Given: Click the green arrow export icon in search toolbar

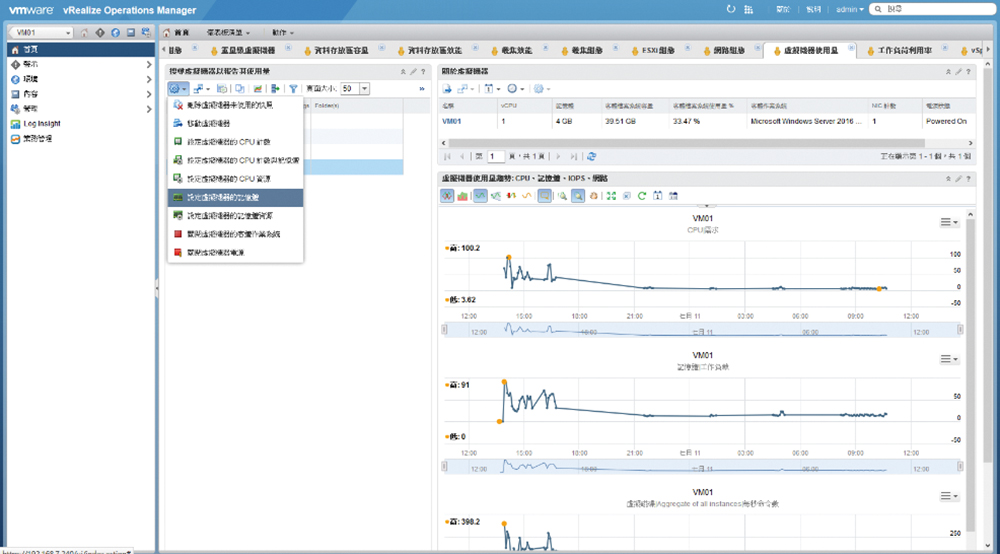Looking at the screenshot, I should point(275,89).
